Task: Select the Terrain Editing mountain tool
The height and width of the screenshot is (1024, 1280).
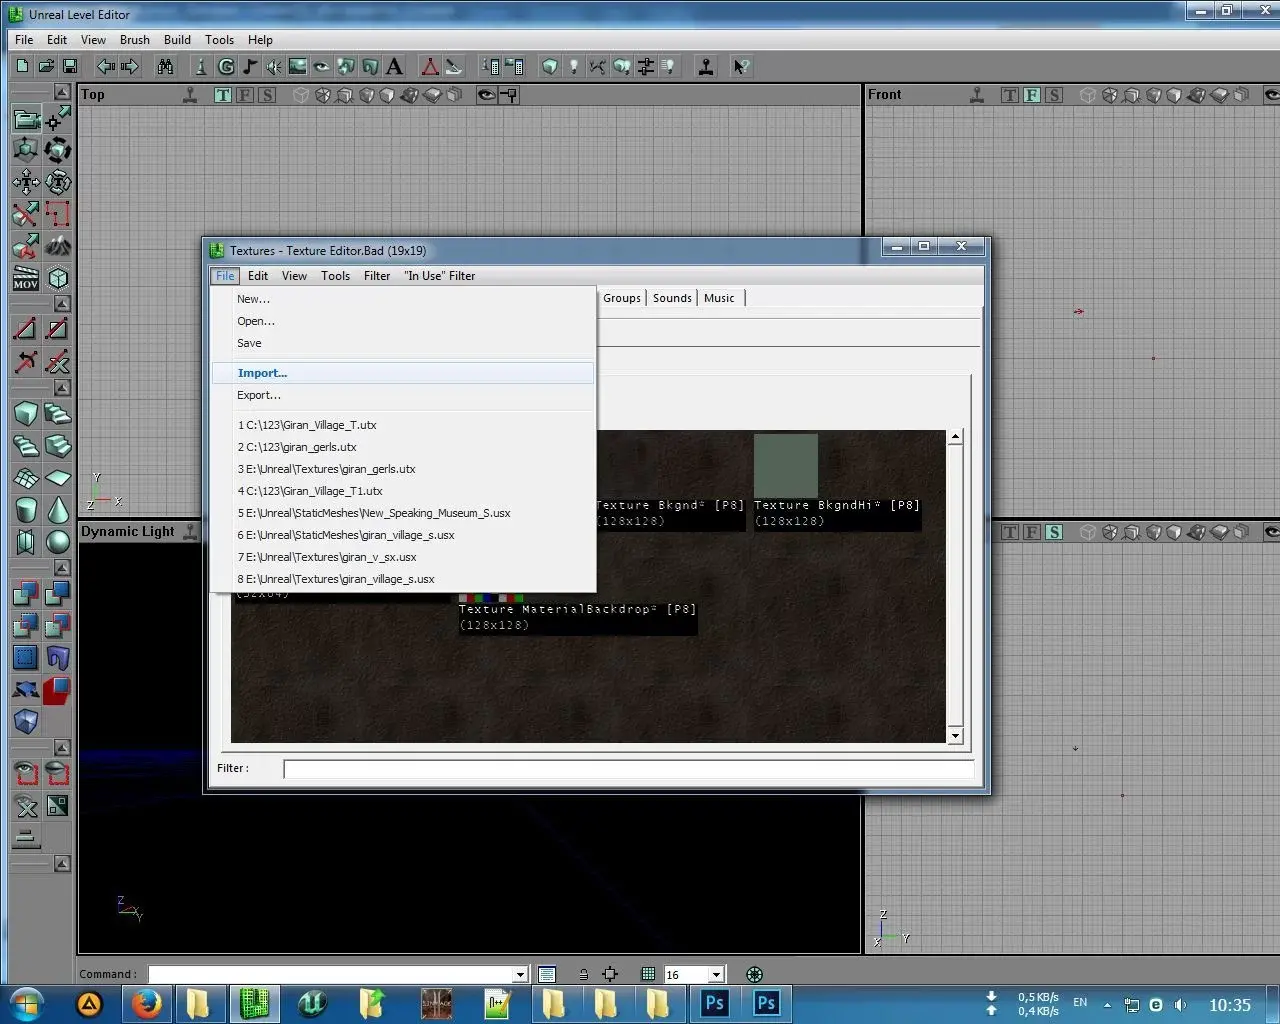Action: click(58, 245)
